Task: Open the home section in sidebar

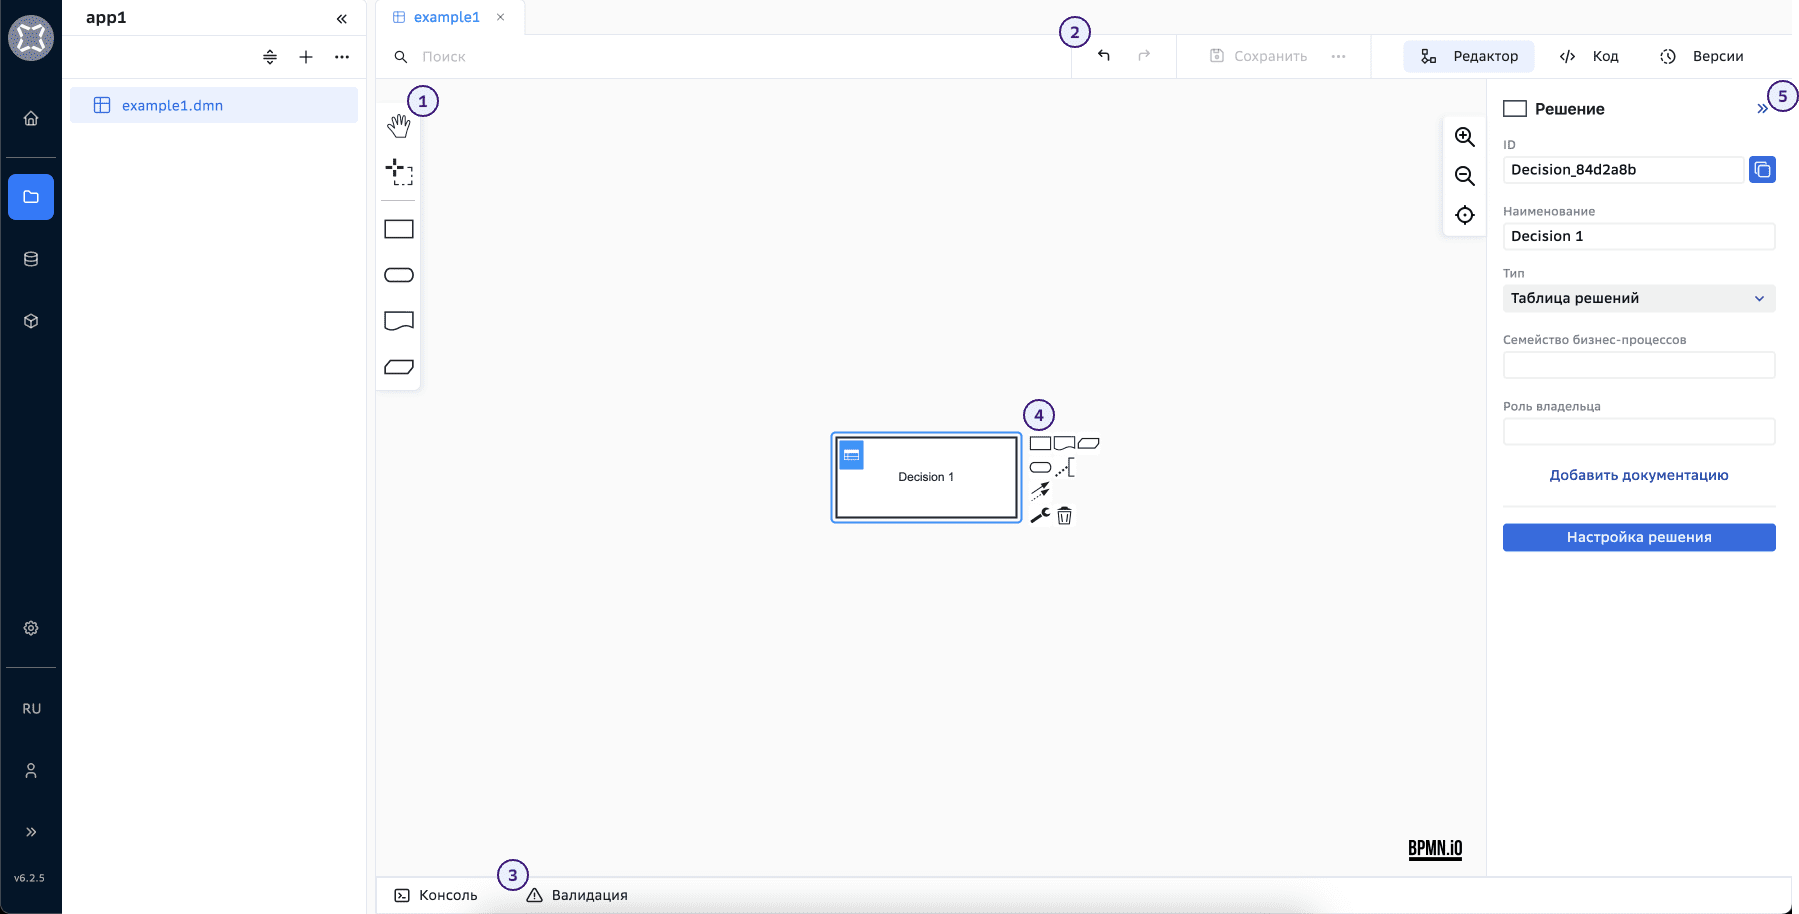Action: pyautogui.click(x=31, y=118)
